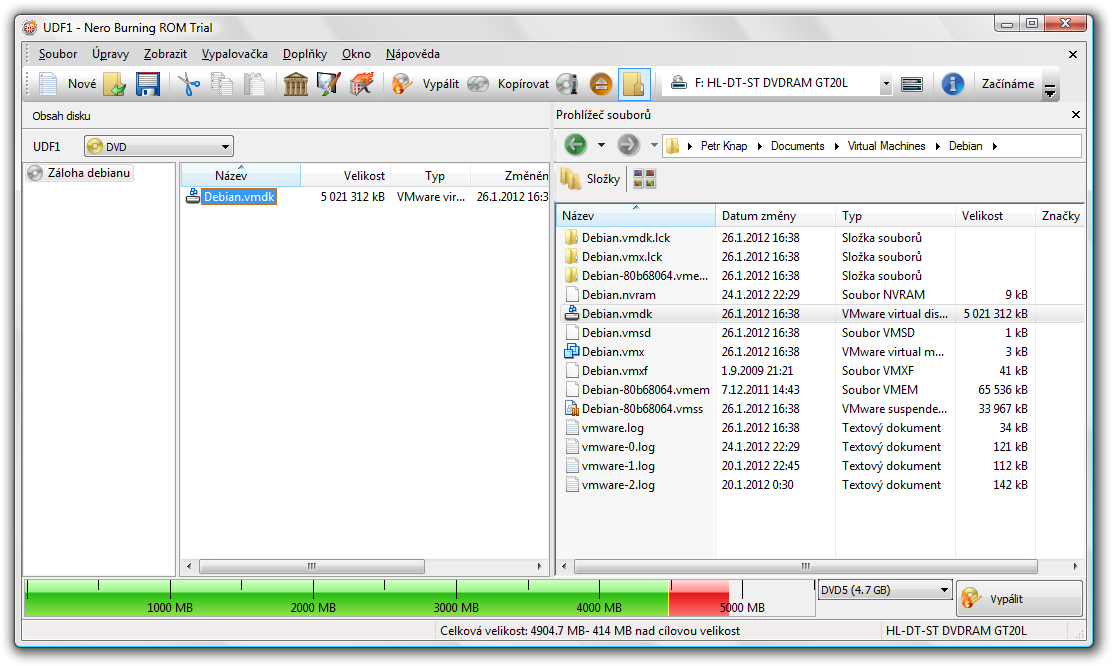Sort disc contents by Velikost column
The height and width of the screenshot is (666, 1112).
345,175
